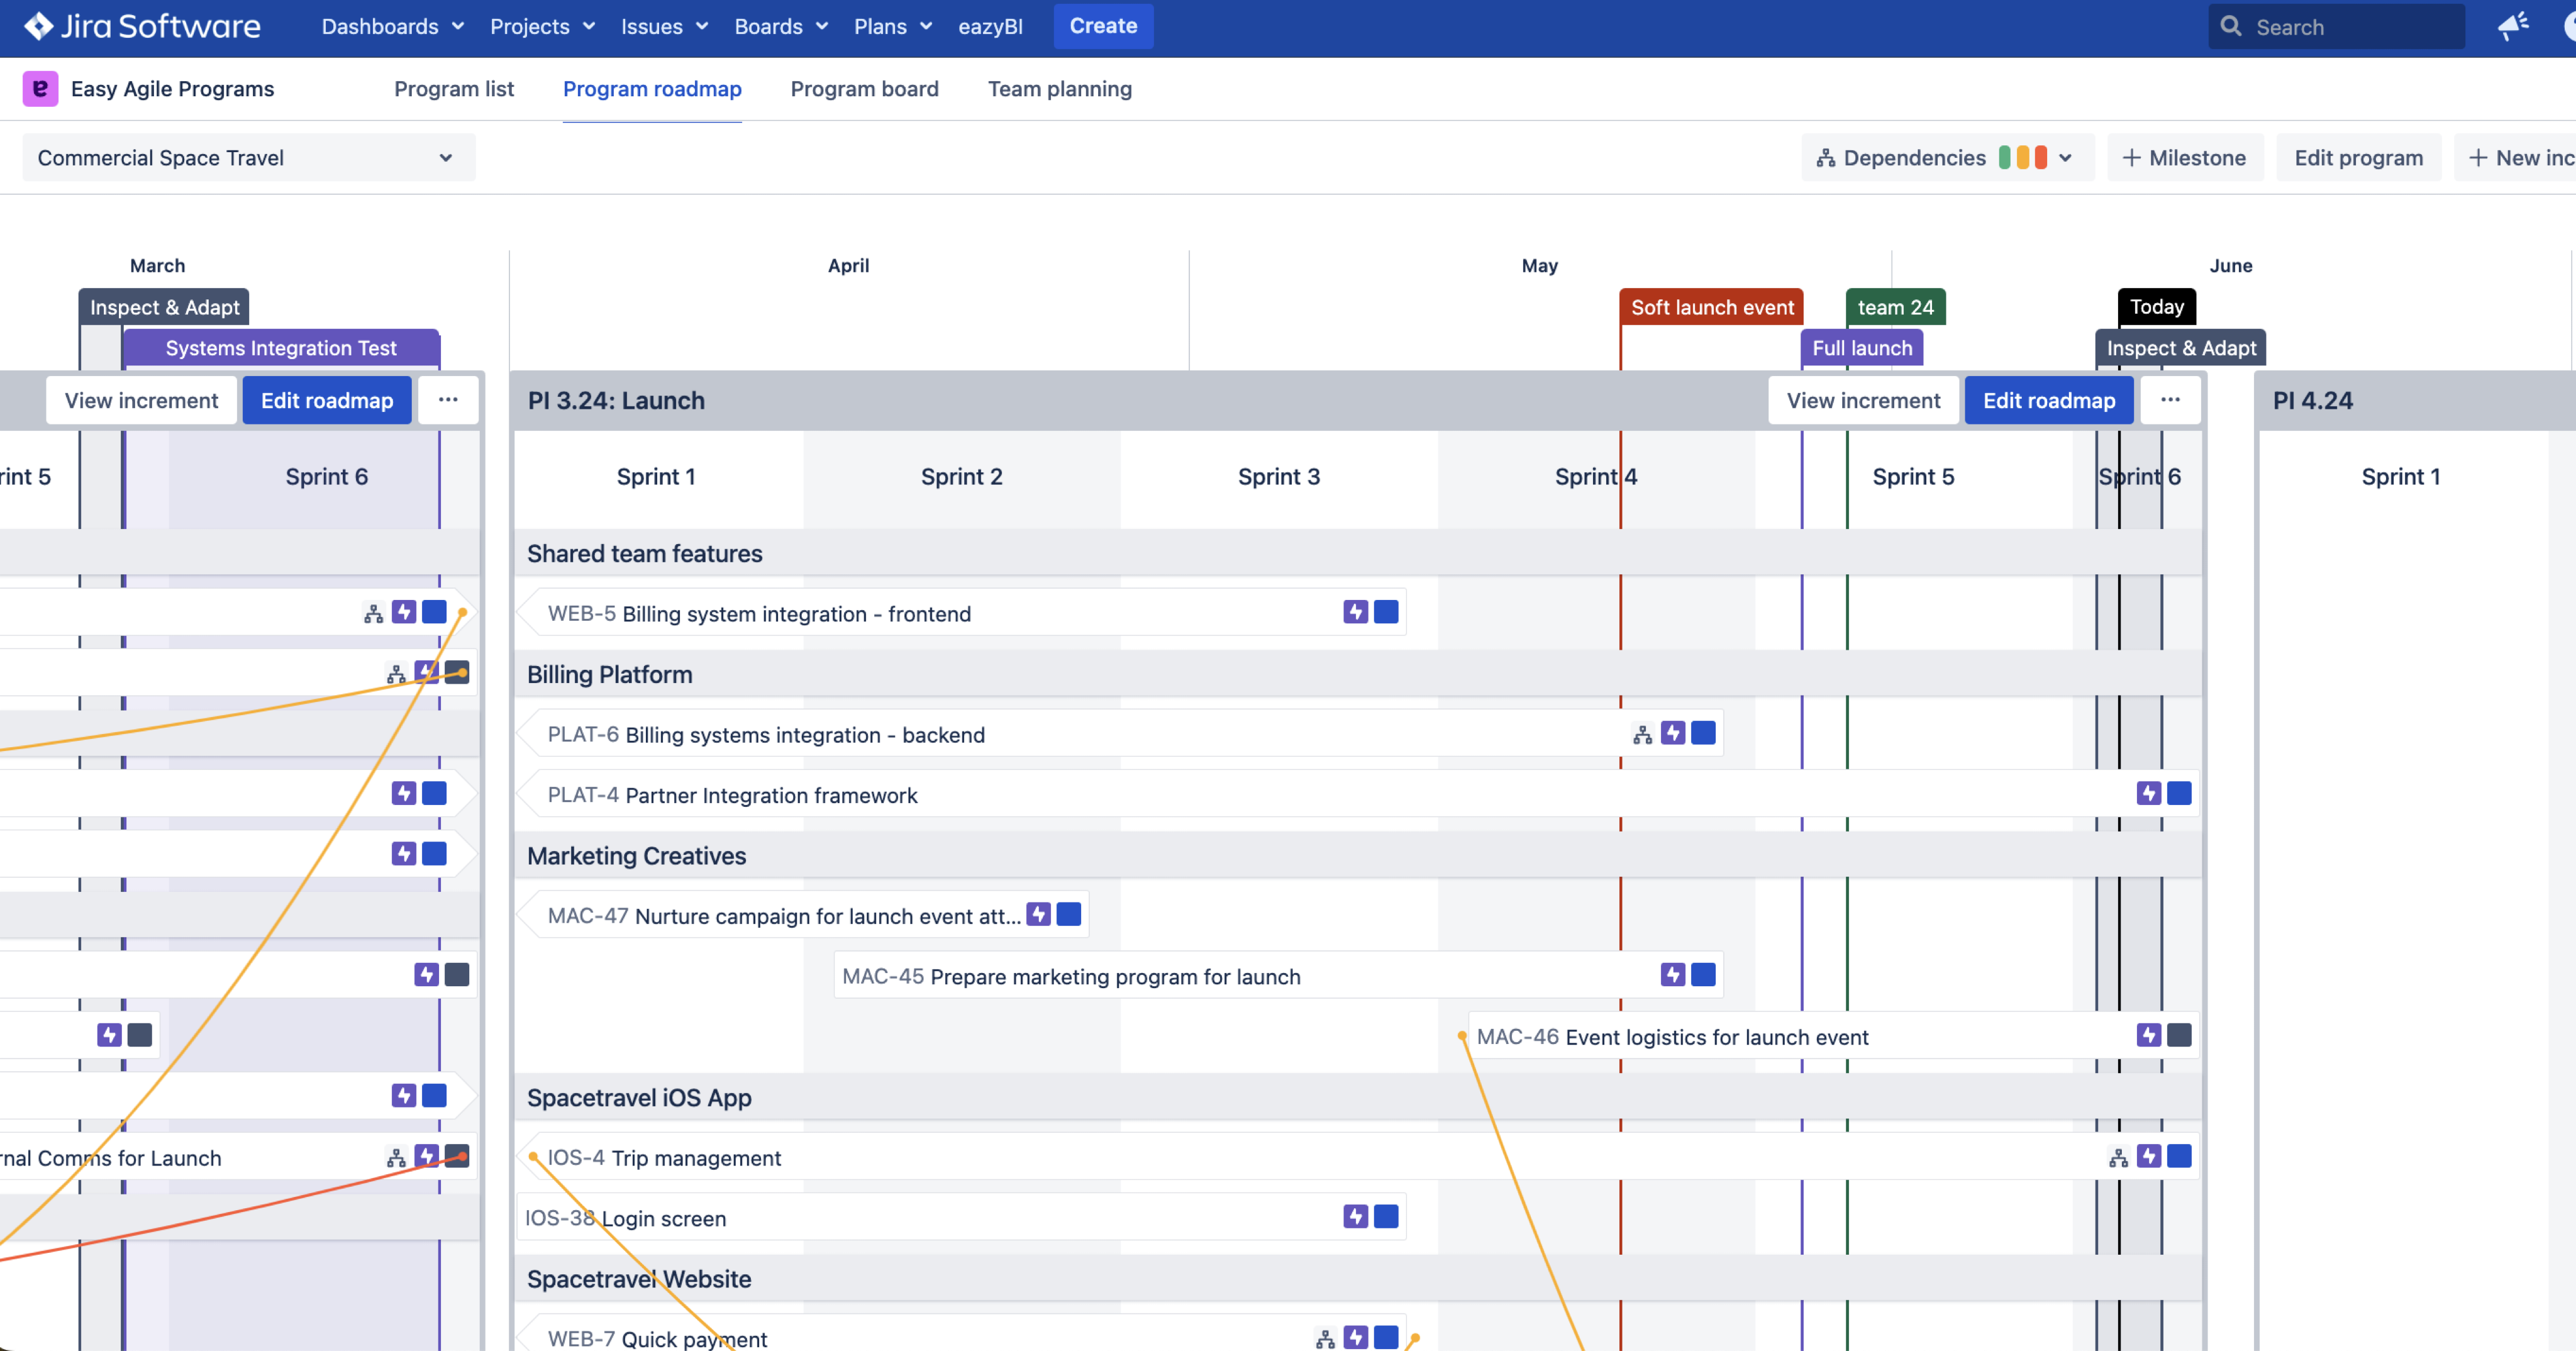
Task: Click lightning icon on PLAT-4 row
Action: click(2149, 793)
